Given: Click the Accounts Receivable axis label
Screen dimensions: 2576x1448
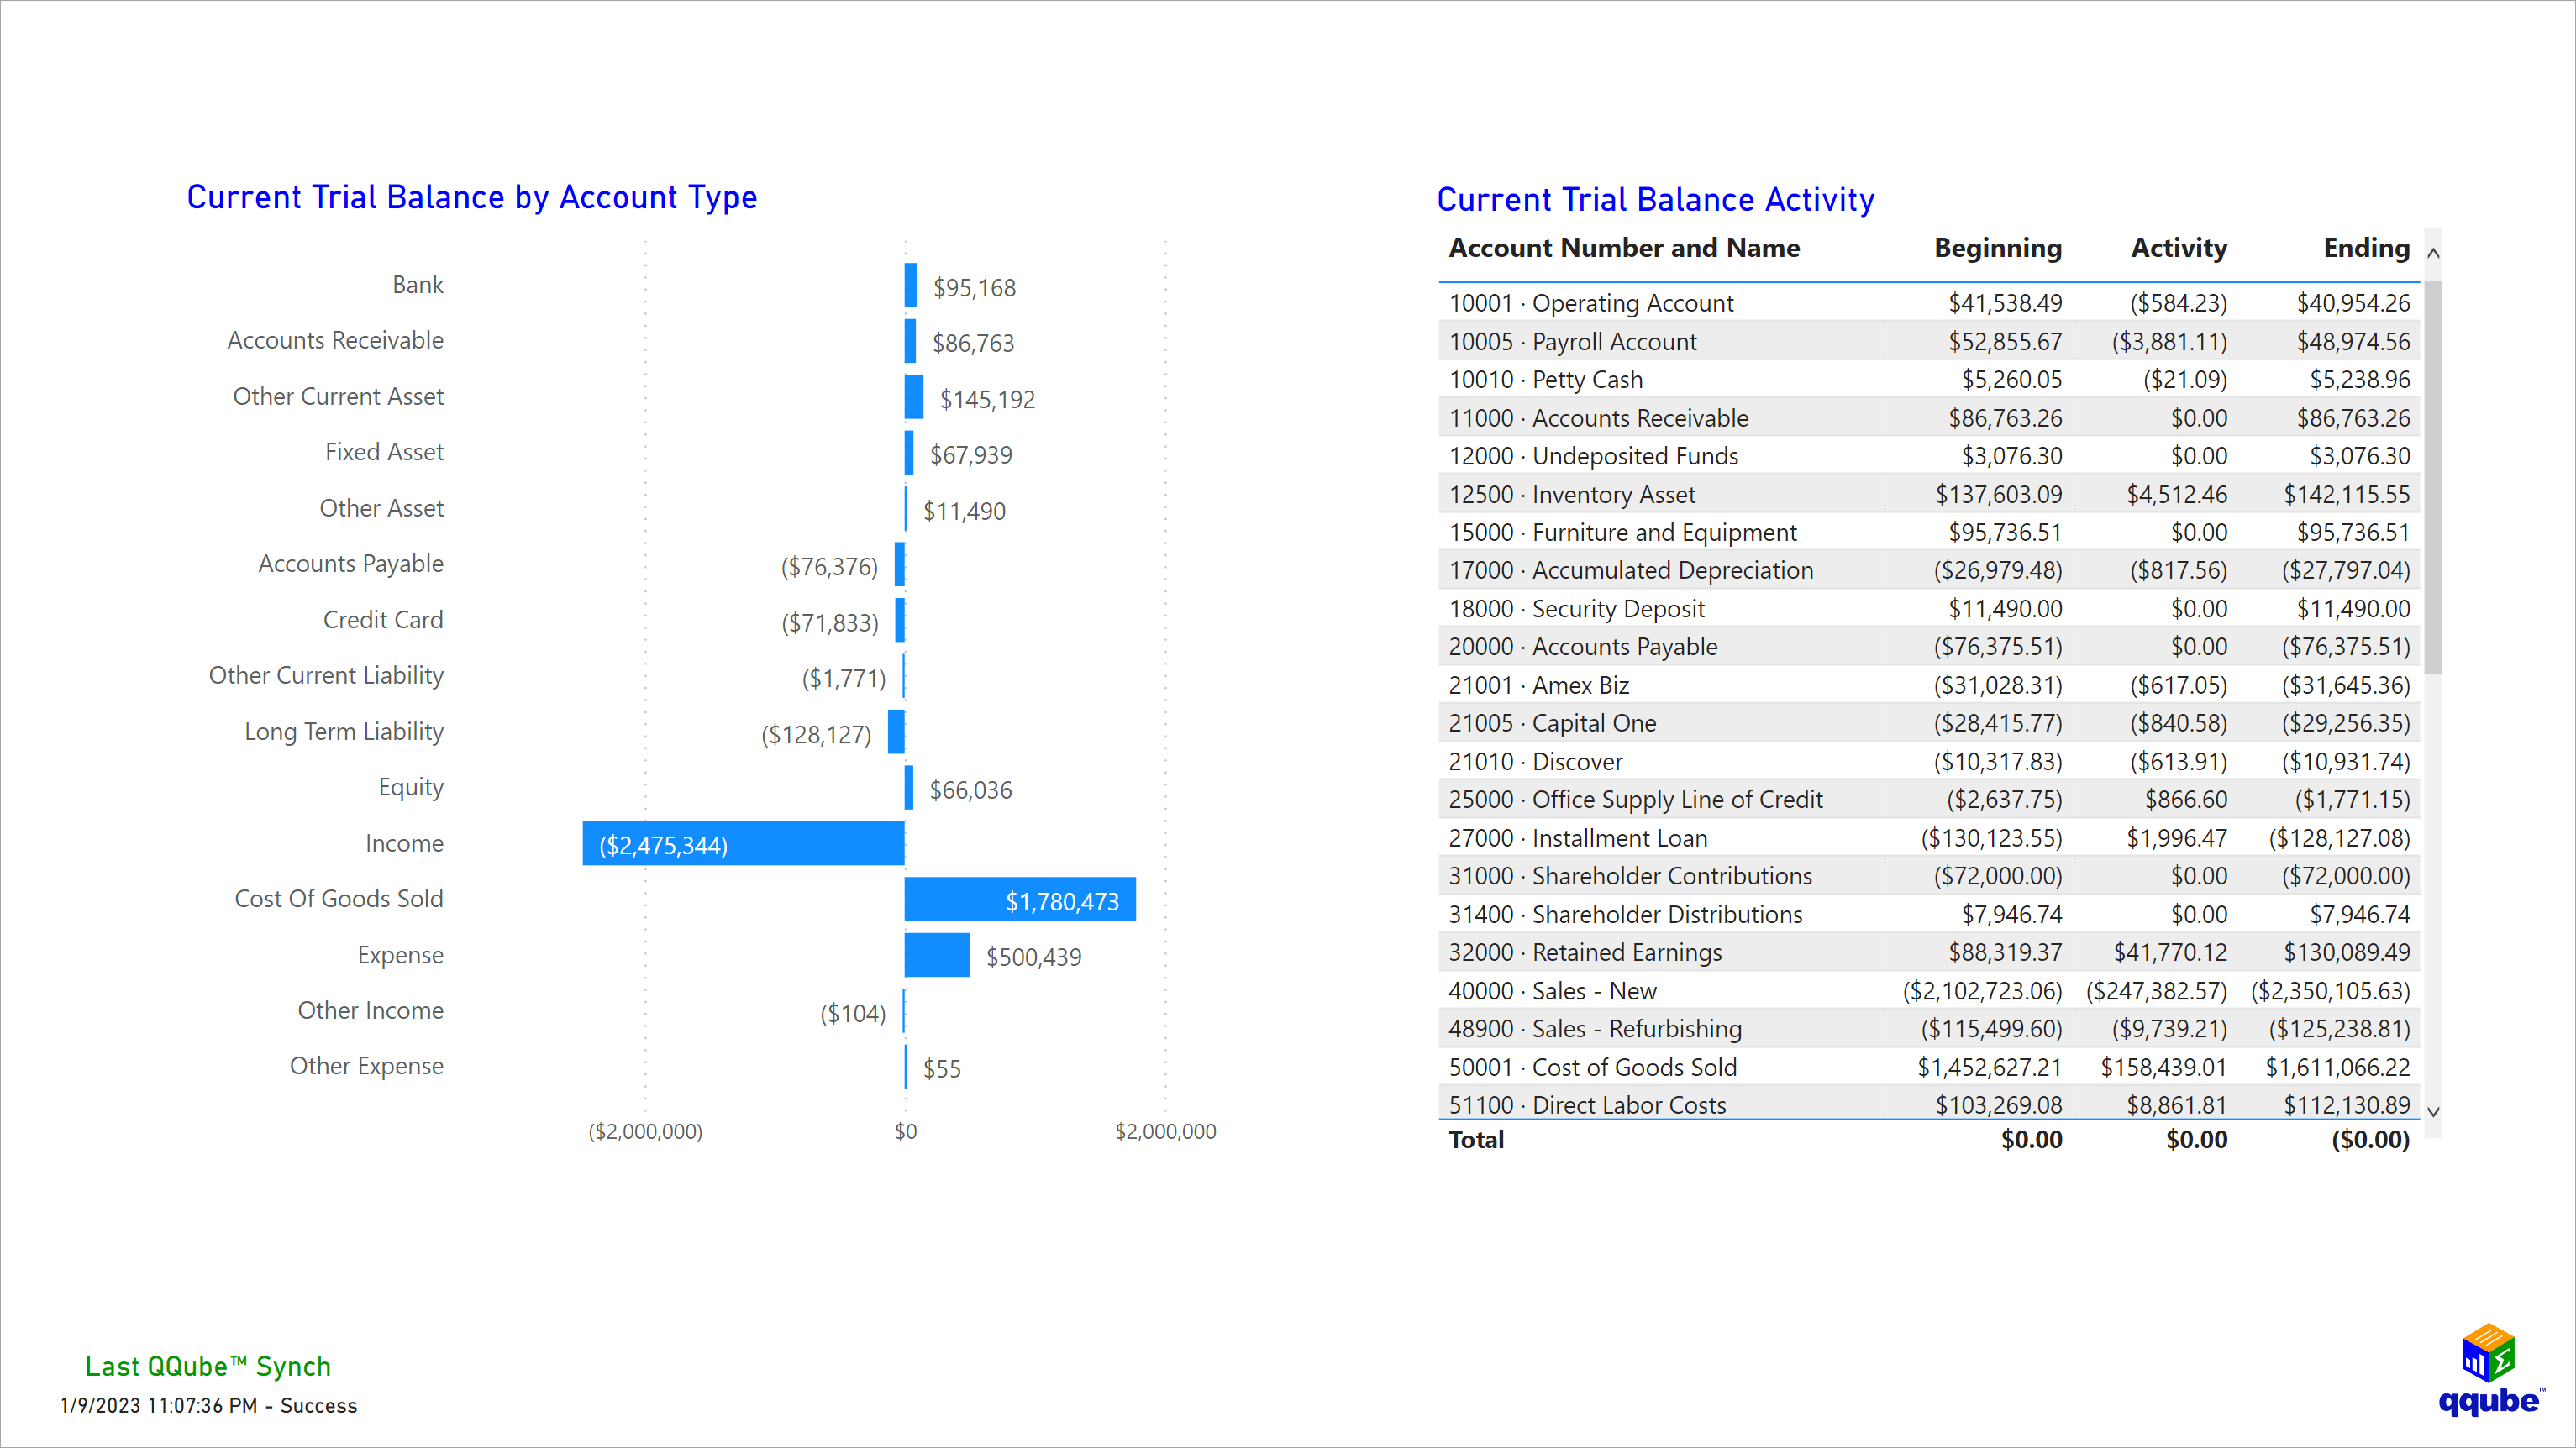Looking at the screenshot, I should [x=335, y=340].
